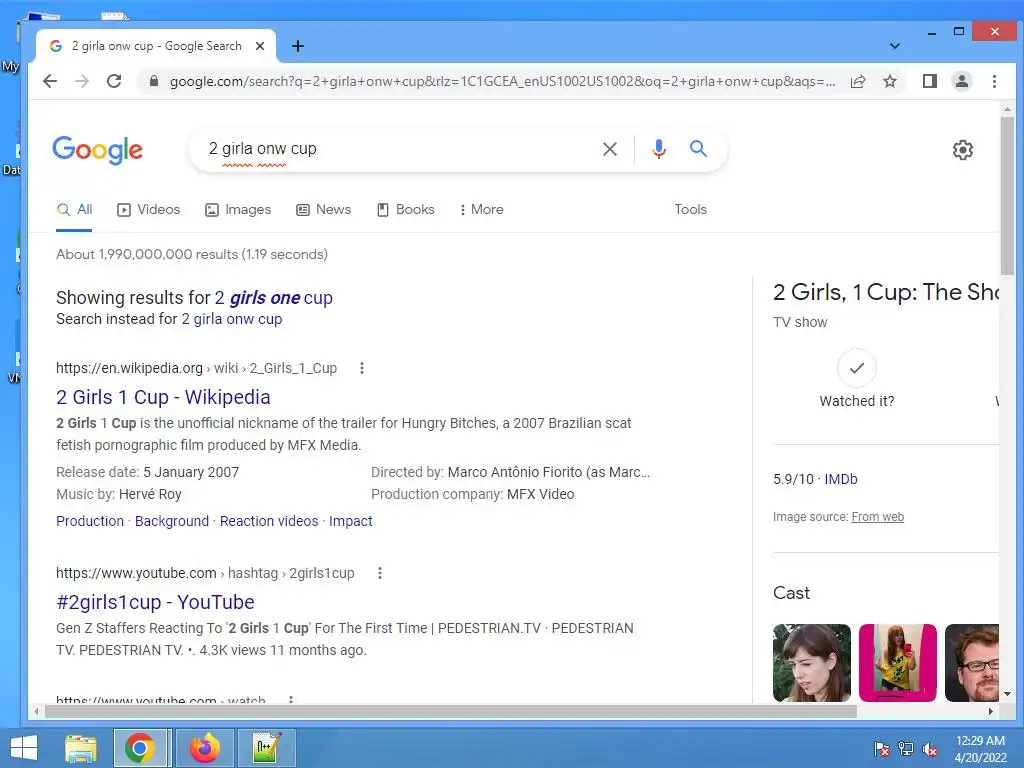
Task: Jump to Production section sitelink
Action: pyautogui.click(x=89, y=521)
